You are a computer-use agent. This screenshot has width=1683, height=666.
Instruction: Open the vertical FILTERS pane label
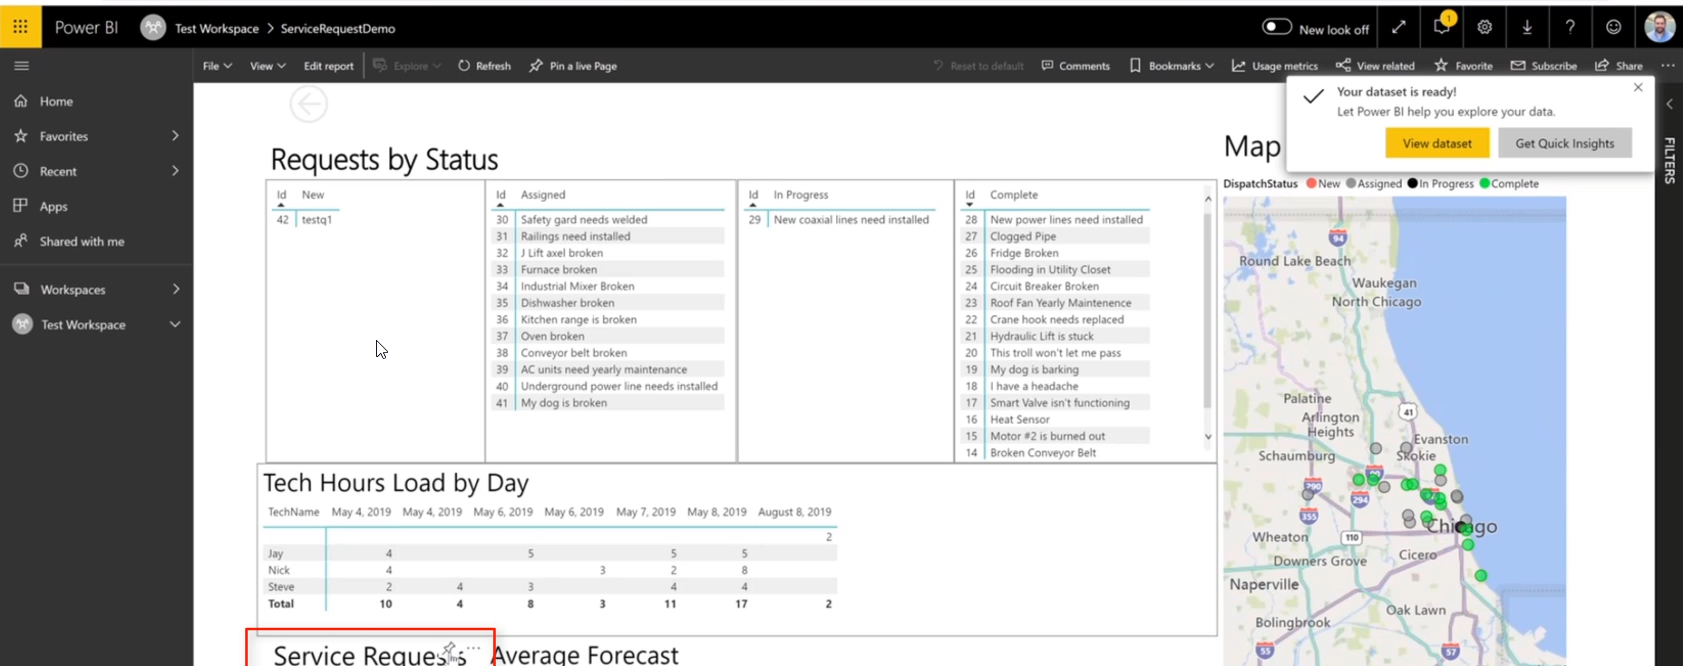1669,161
